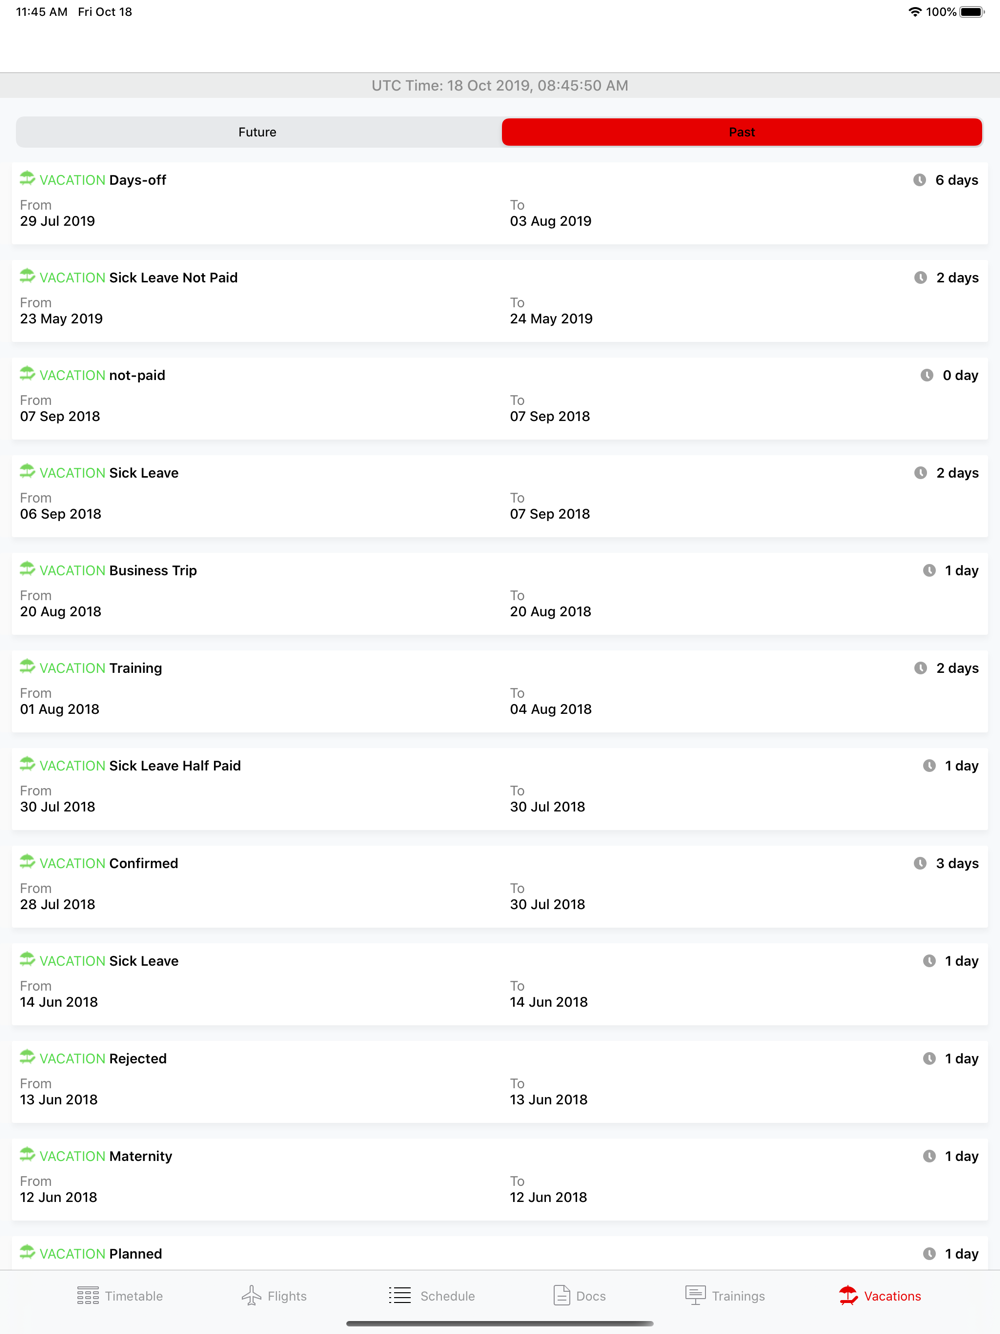Open the Days-off vacation entry
The height and width of the screenshot is (1334, 1000).
coord(500,203)
